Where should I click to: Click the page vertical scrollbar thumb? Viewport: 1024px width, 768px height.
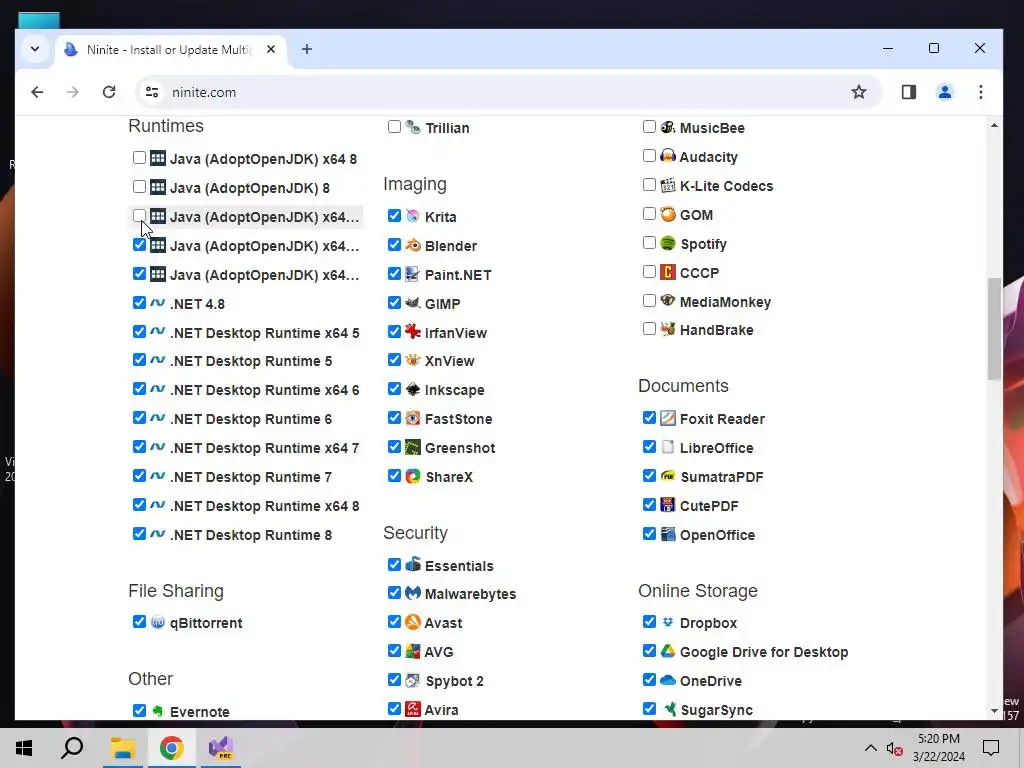994,328
